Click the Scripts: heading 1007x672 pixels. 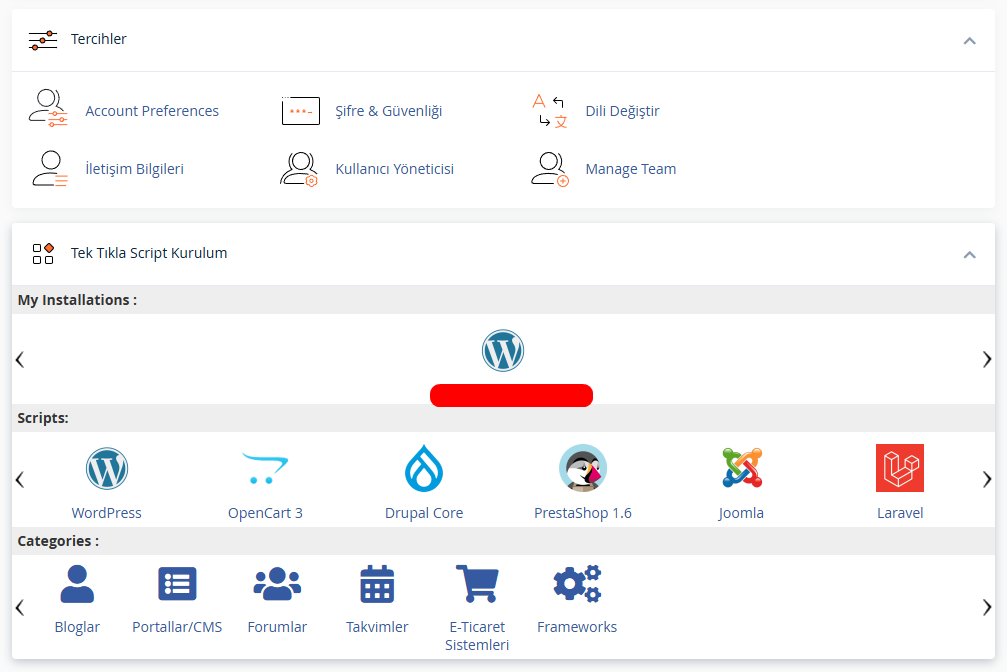coord(43,418)
